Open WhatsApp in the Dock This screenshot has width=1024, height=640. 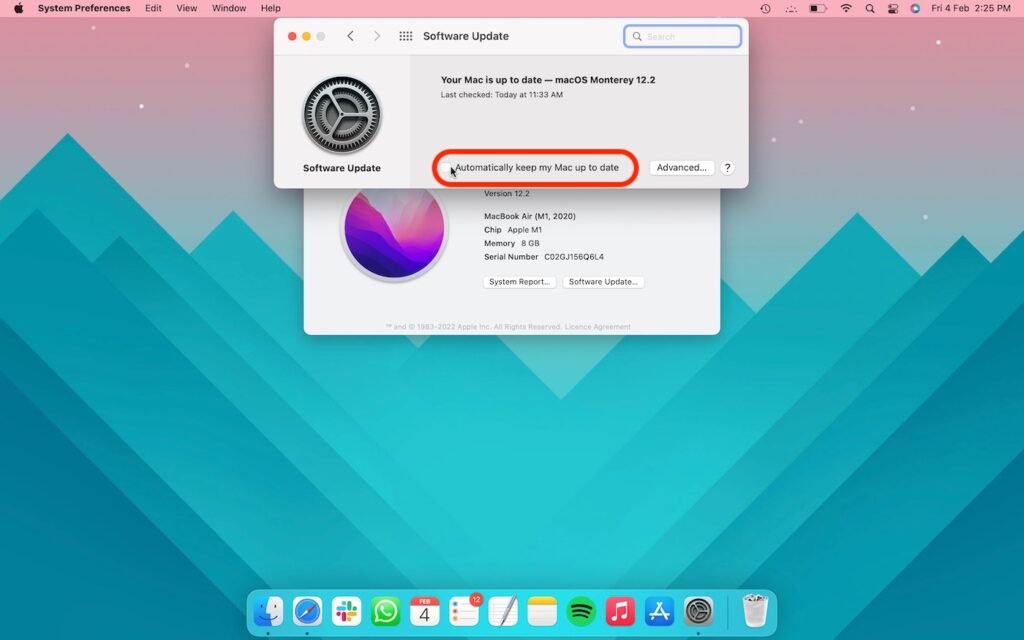coord(385,611)
